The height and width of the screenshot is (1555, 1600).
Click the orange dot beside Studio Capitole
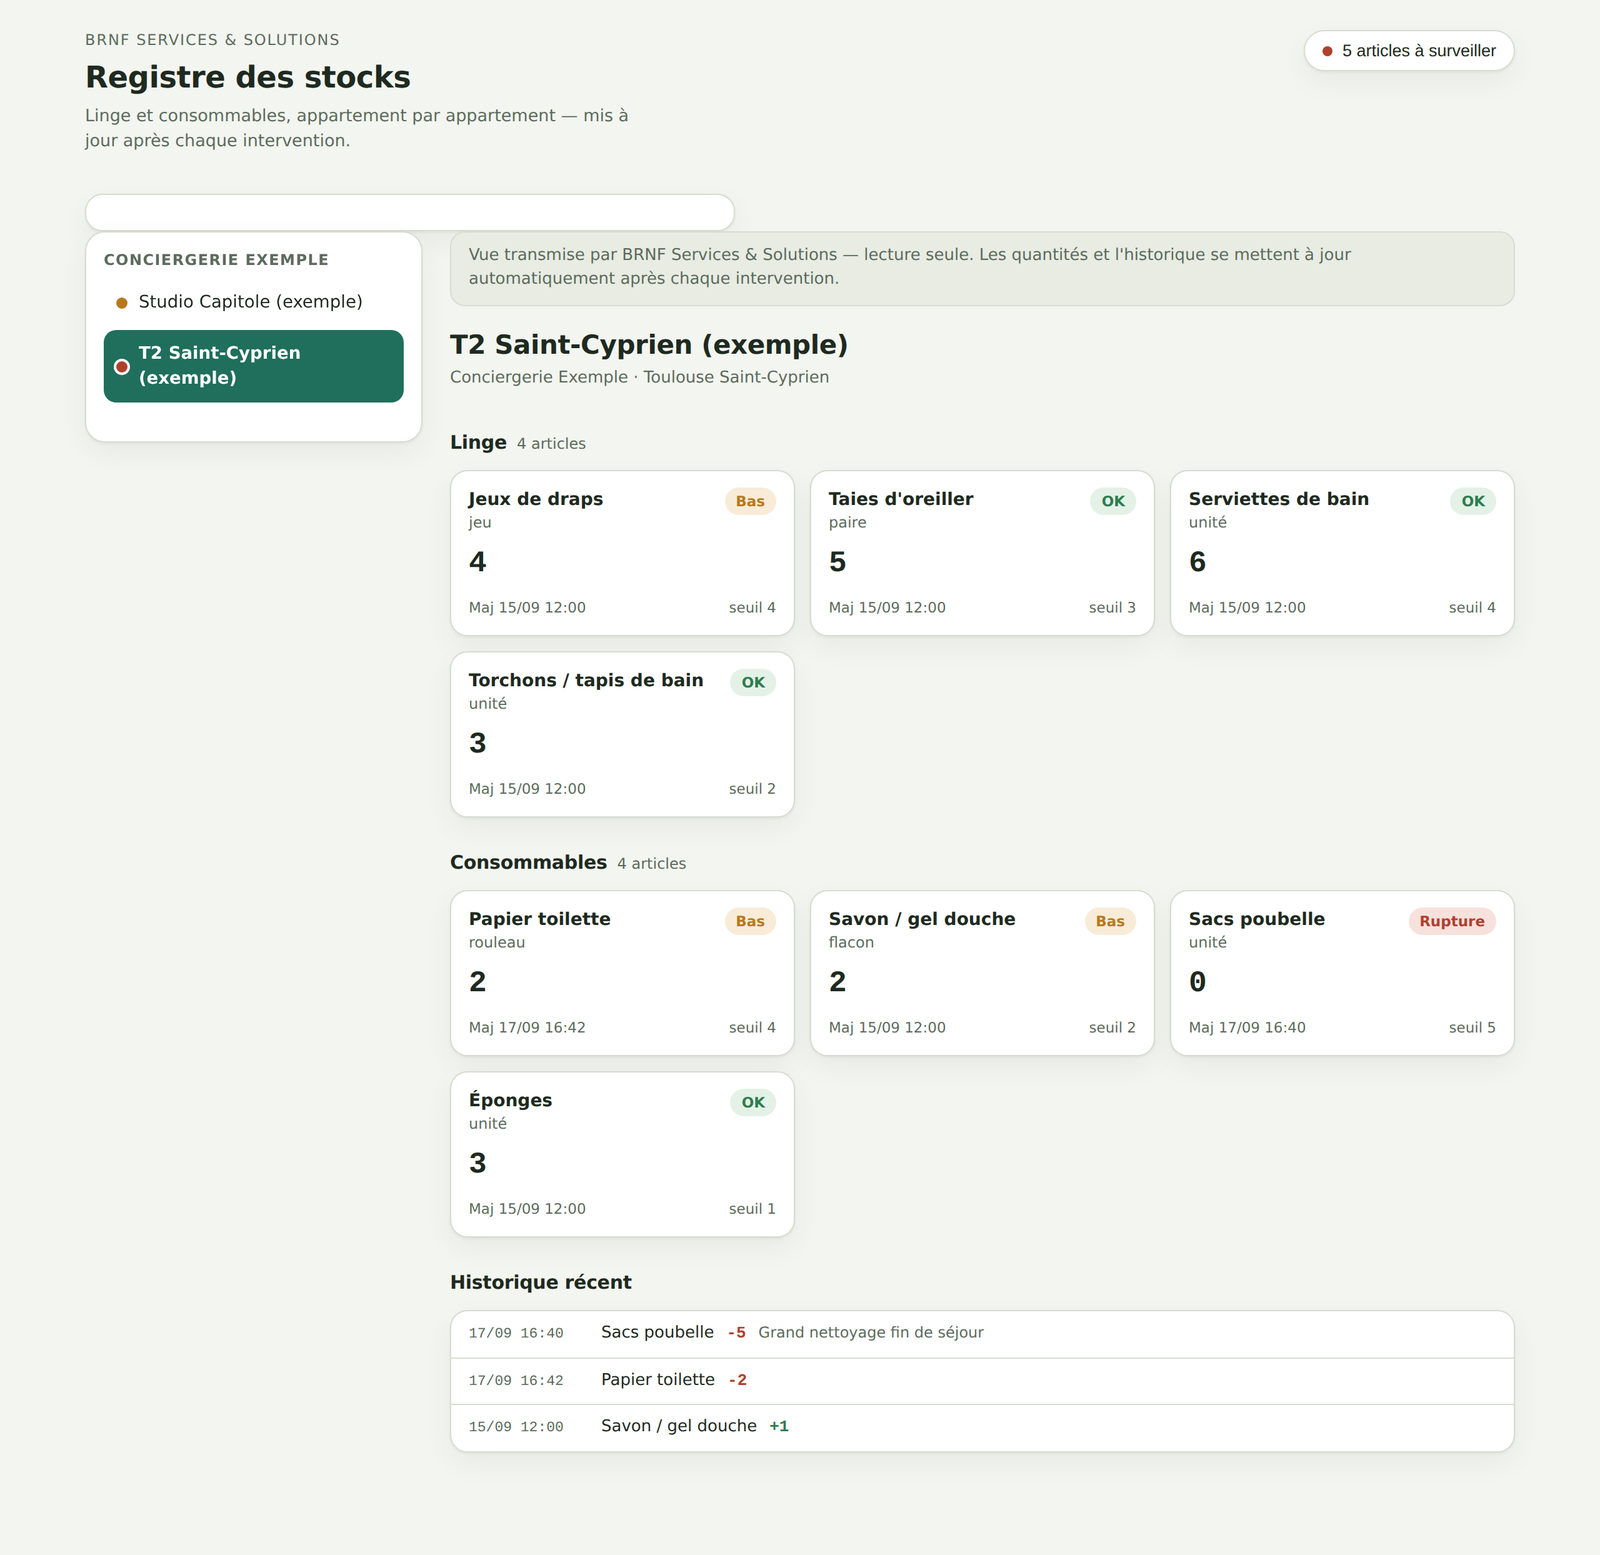(122, 303)
